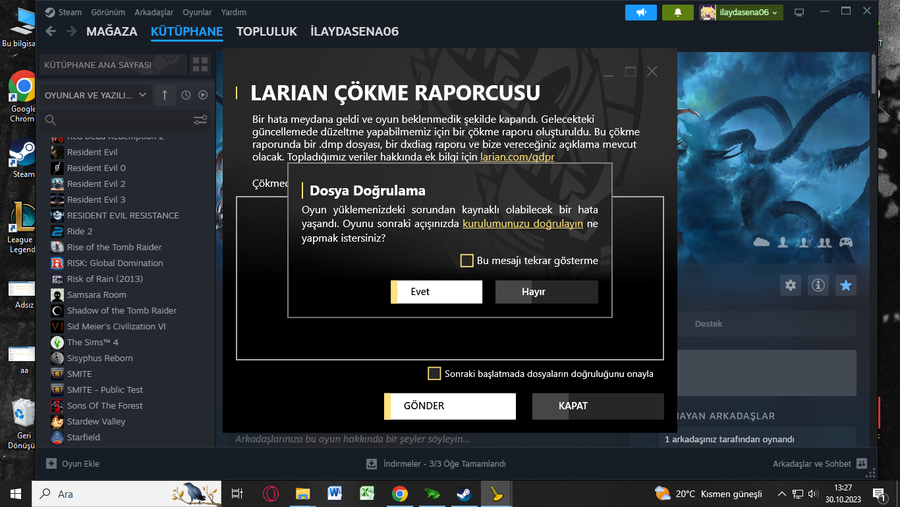Open library filter options icon
The image size is (900, 507).
tap(200, 119)
